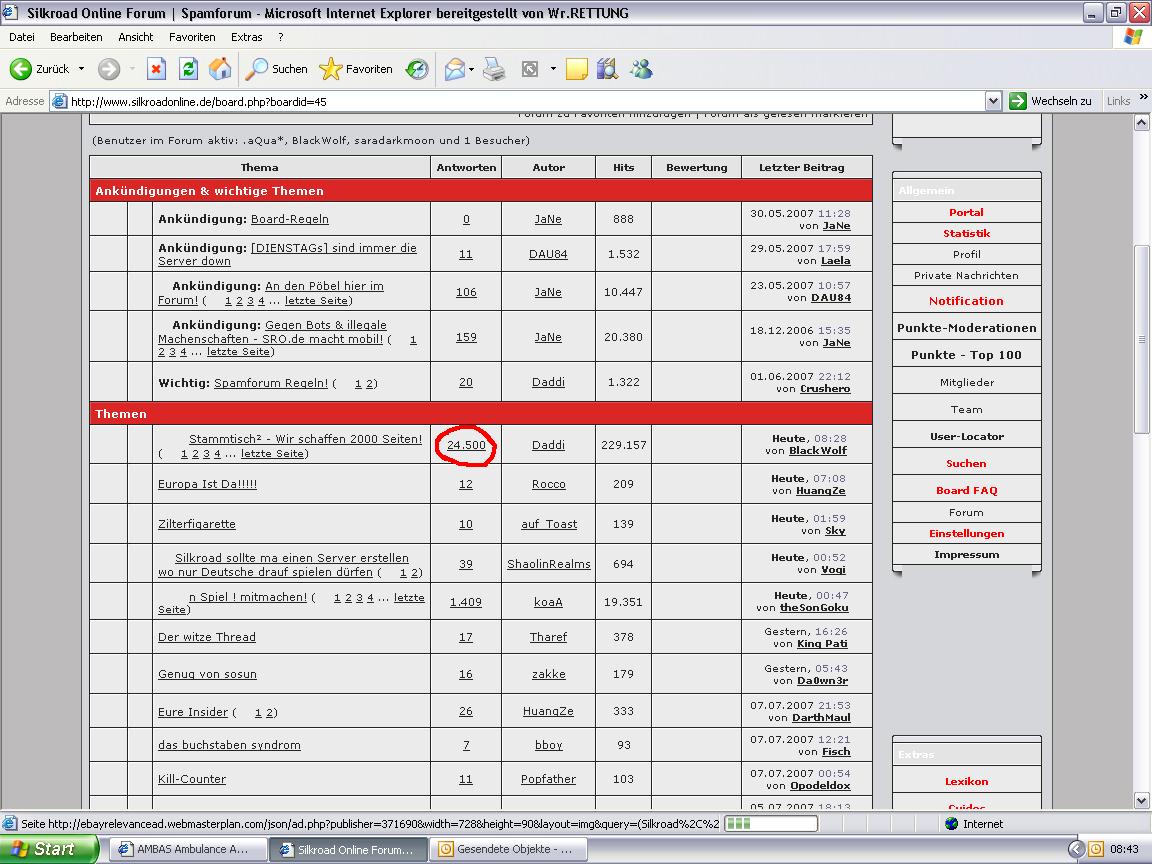Viewport: 1152px width, 864px height.
Task: Click the Windows Start button
Action: pyautogui.click(x=50, y=849)
